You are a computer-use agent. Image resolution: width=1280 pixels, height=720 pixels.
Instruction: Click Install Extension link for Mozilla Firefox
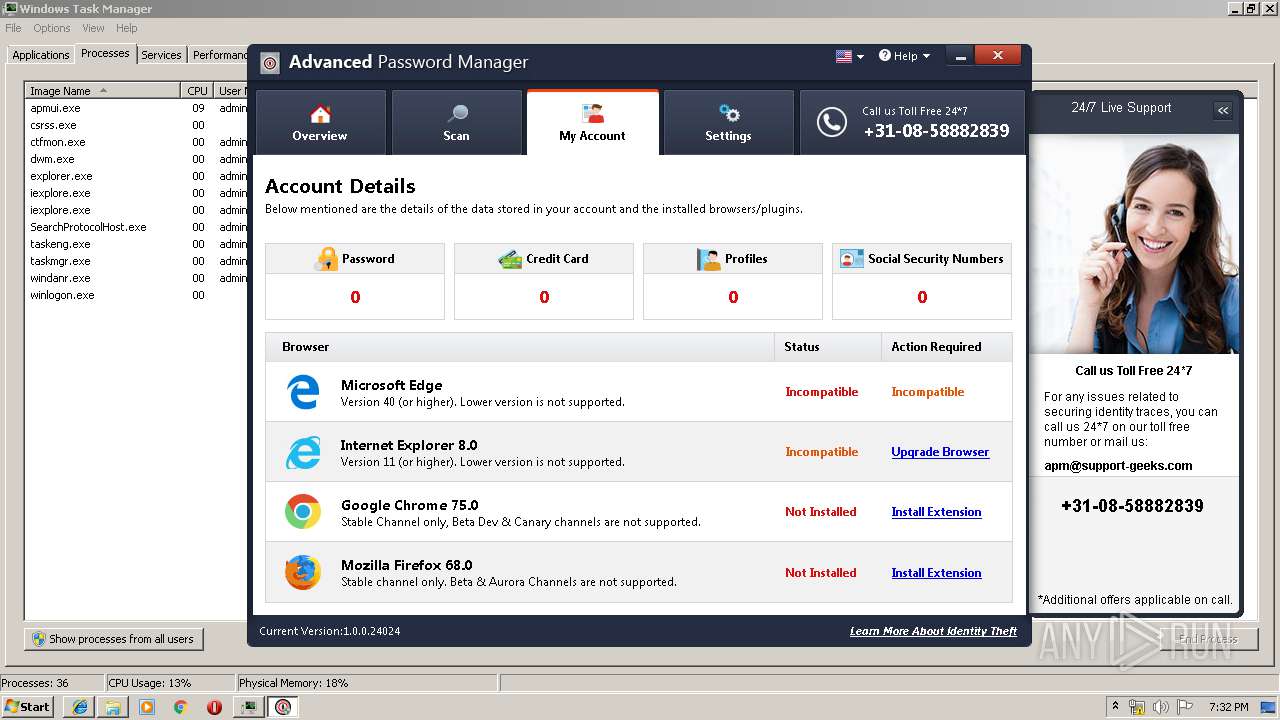(x=936, y=573)
